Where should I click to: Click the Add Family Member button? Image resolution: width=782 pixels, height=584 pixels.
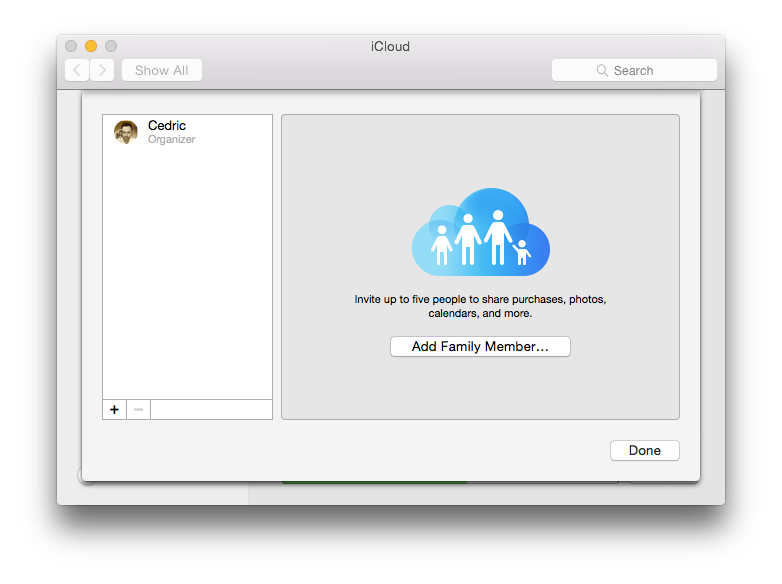click(480, 346)
